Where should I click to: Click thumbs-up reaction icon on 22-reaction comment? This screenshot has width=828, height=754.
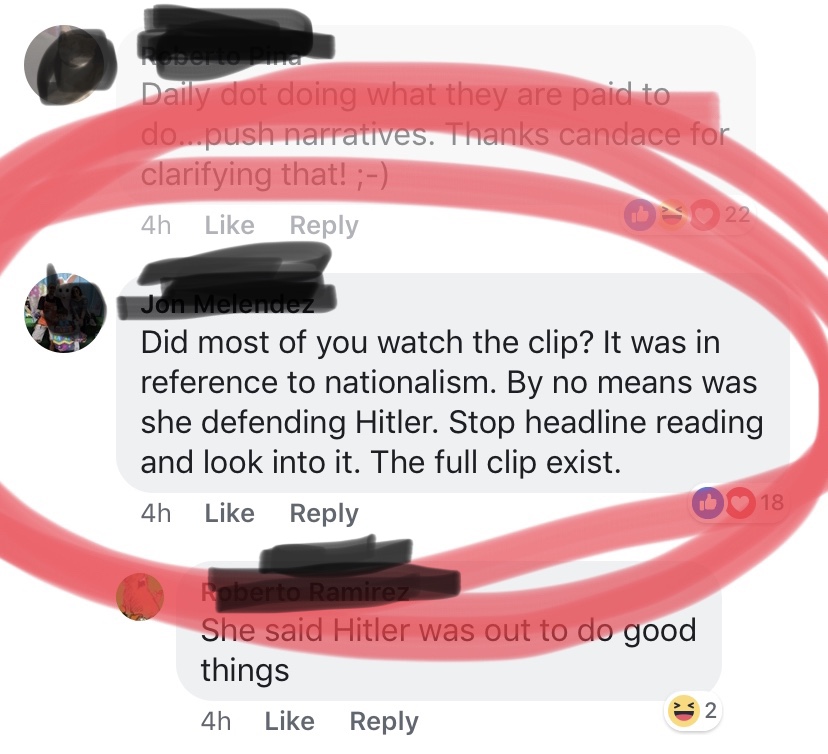639,215
